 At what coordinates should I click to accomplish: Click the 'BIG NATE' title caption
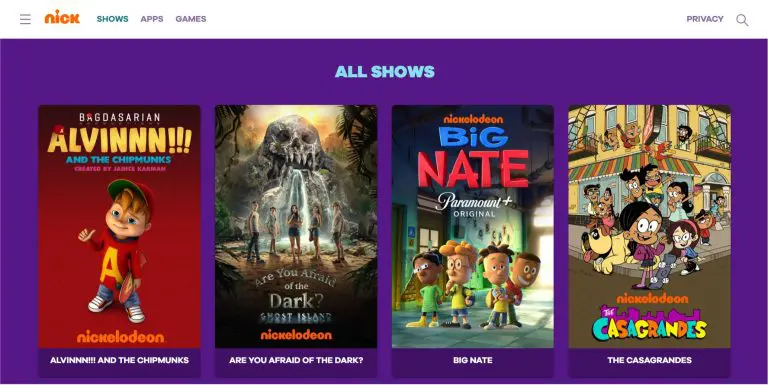tap(473, 360)
